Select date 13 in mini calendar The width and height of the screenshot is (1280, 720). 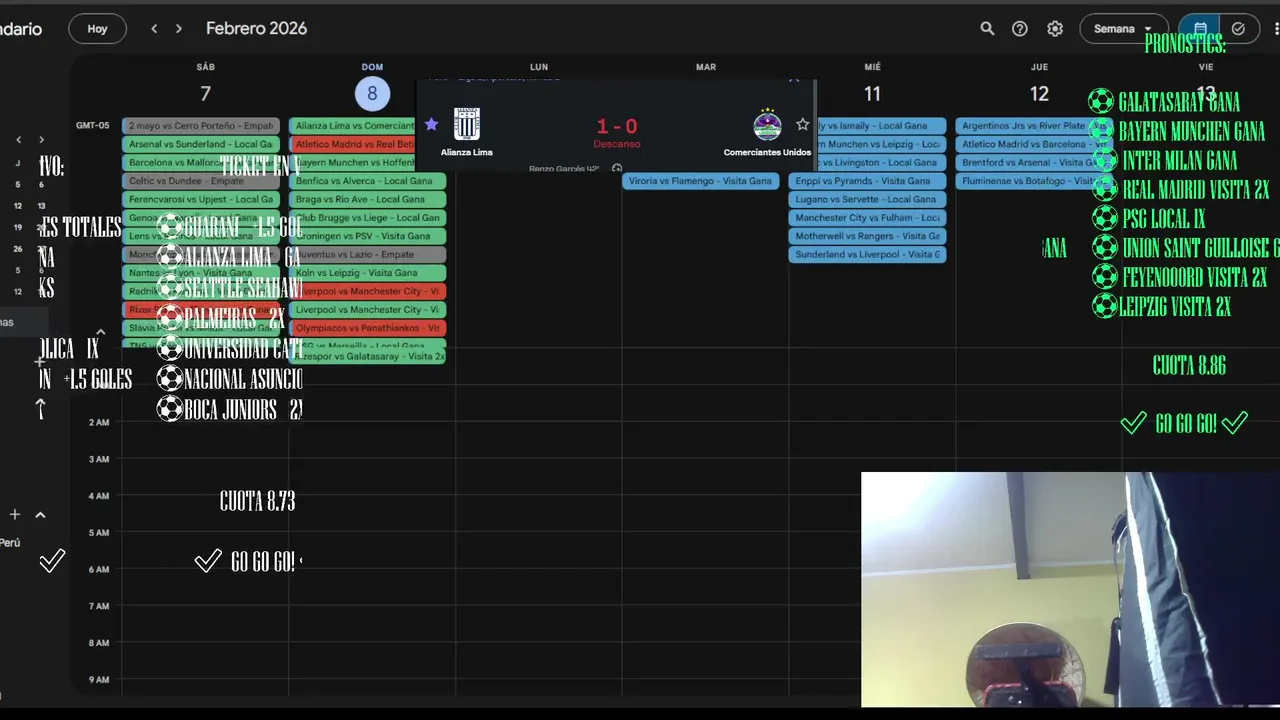click(x=42, y=206)
